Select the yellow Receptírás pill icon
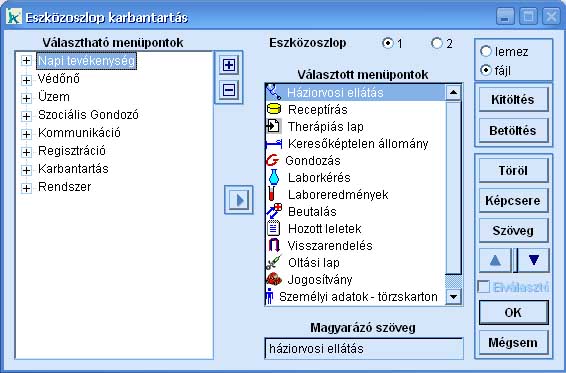The width and height of the screenshot is (566, 373). (x=274, y=109)
